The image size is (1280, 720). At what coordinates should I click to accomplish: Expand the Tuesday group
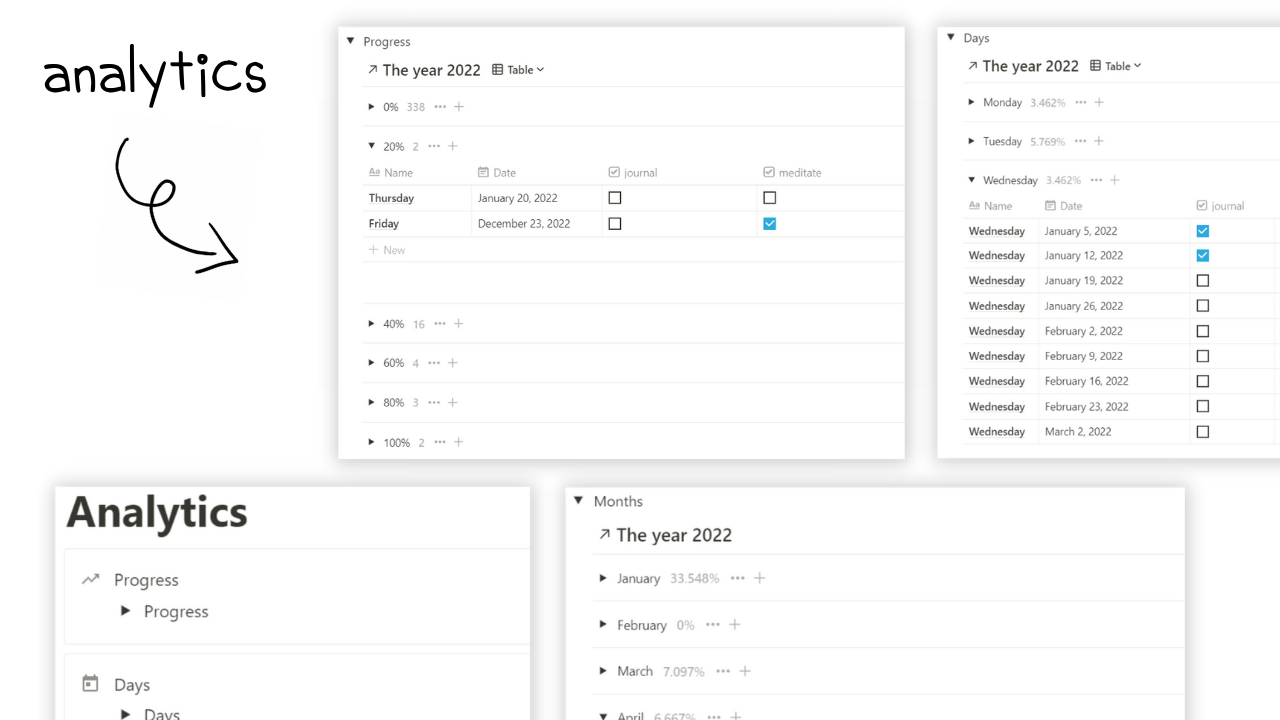(x=972, y=141)
